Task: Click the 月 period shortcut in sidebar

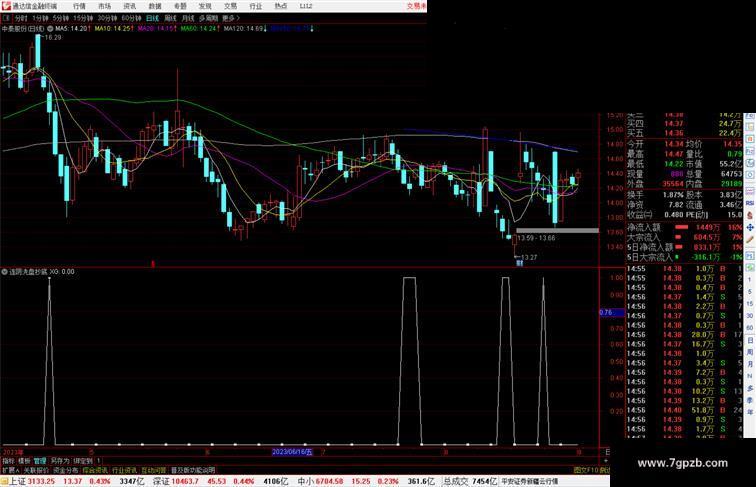Action: [750, 365]
